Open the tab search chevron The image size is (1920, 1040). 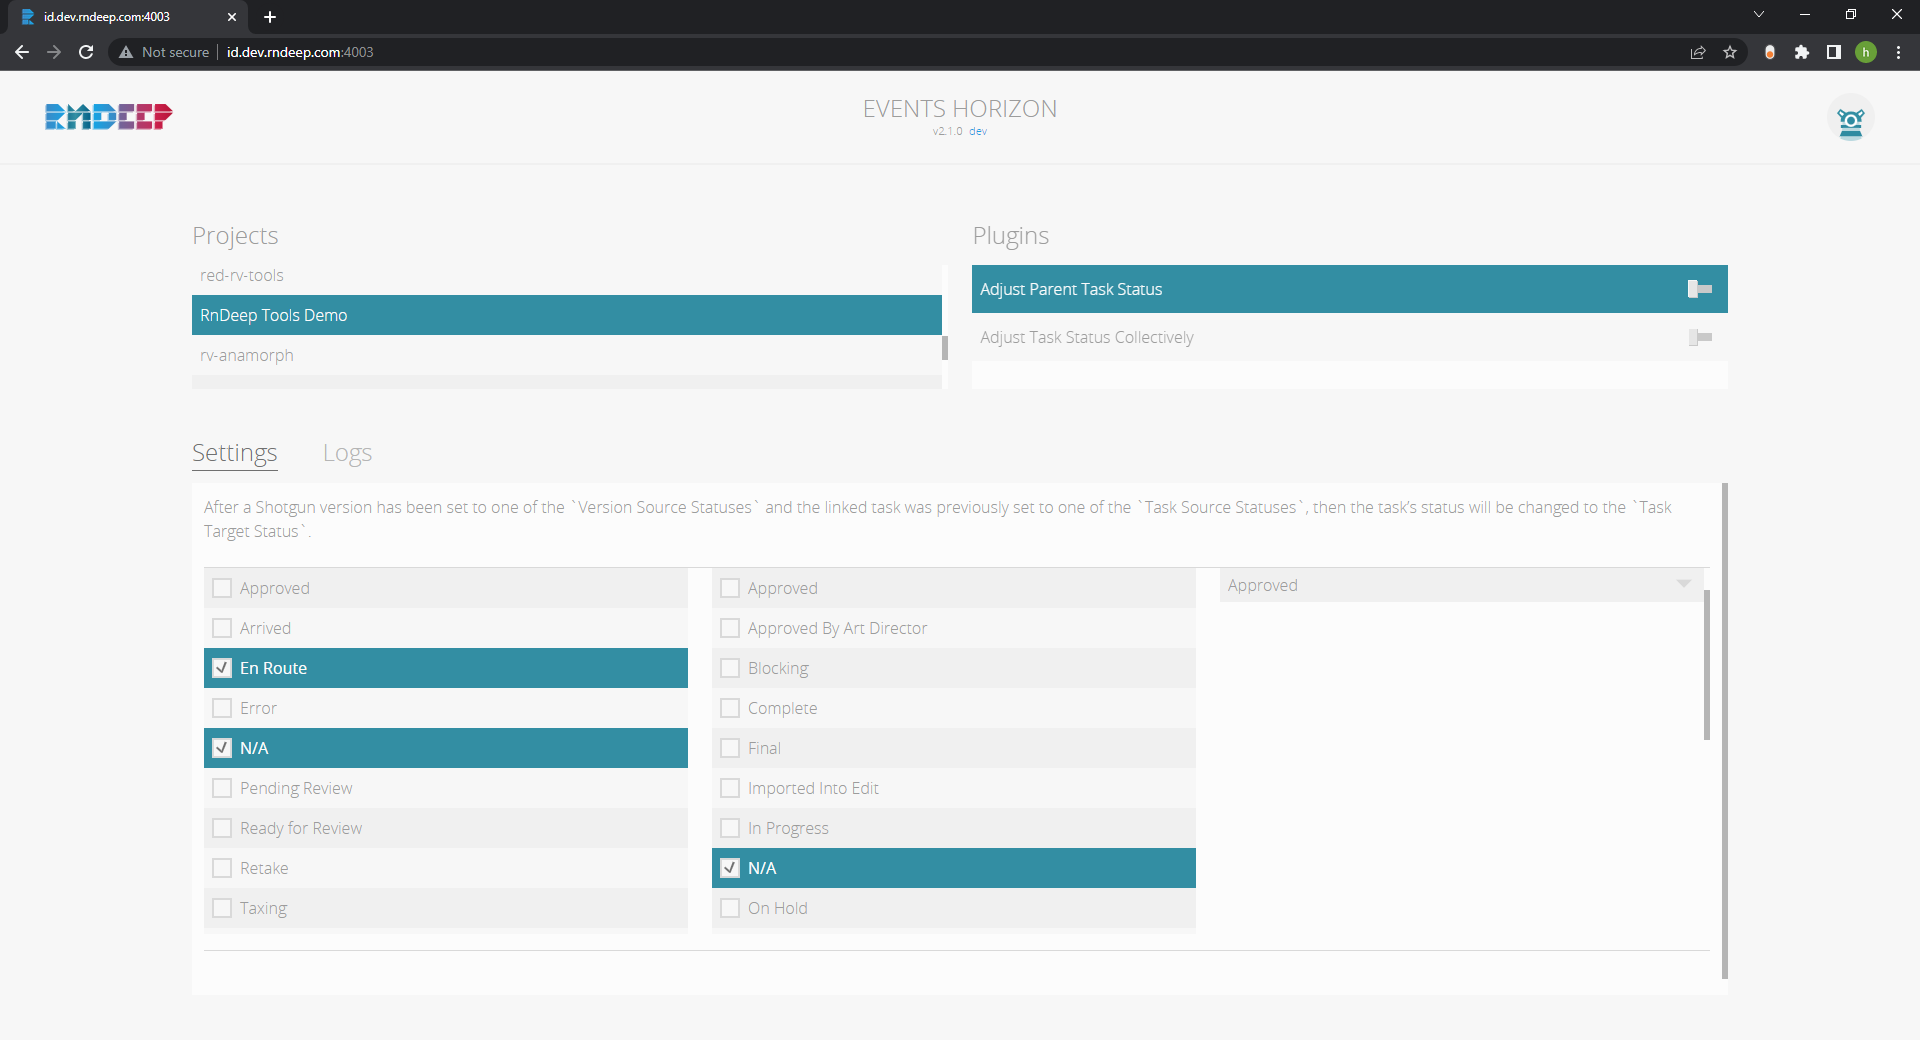click(x=1759, y=15)
